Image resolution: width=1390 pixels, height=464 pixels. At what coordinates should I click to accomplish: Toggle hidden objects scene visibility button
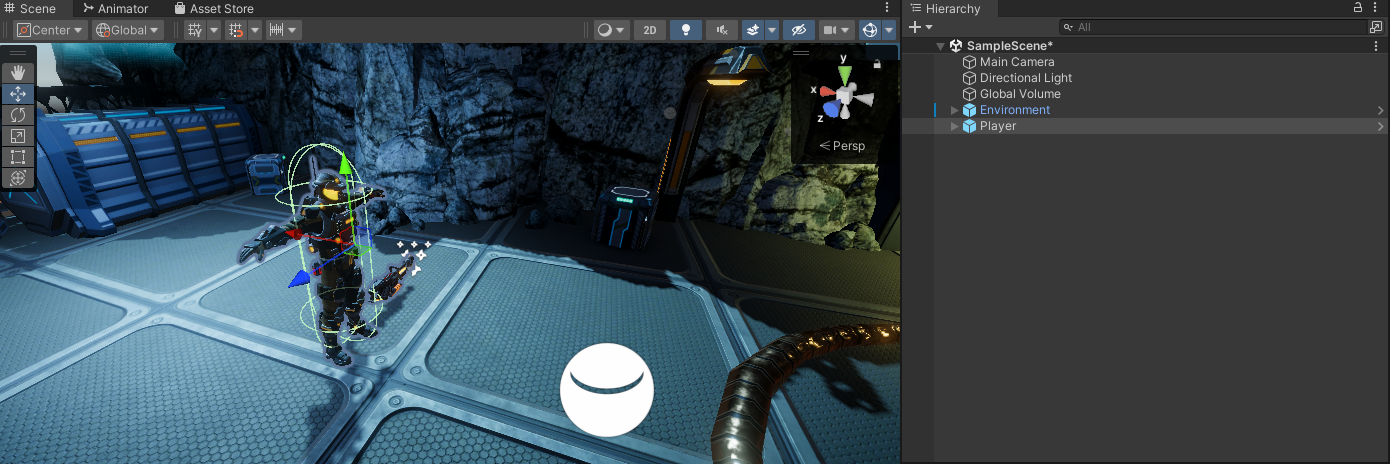pyautogui.click(x=797, y=30)
